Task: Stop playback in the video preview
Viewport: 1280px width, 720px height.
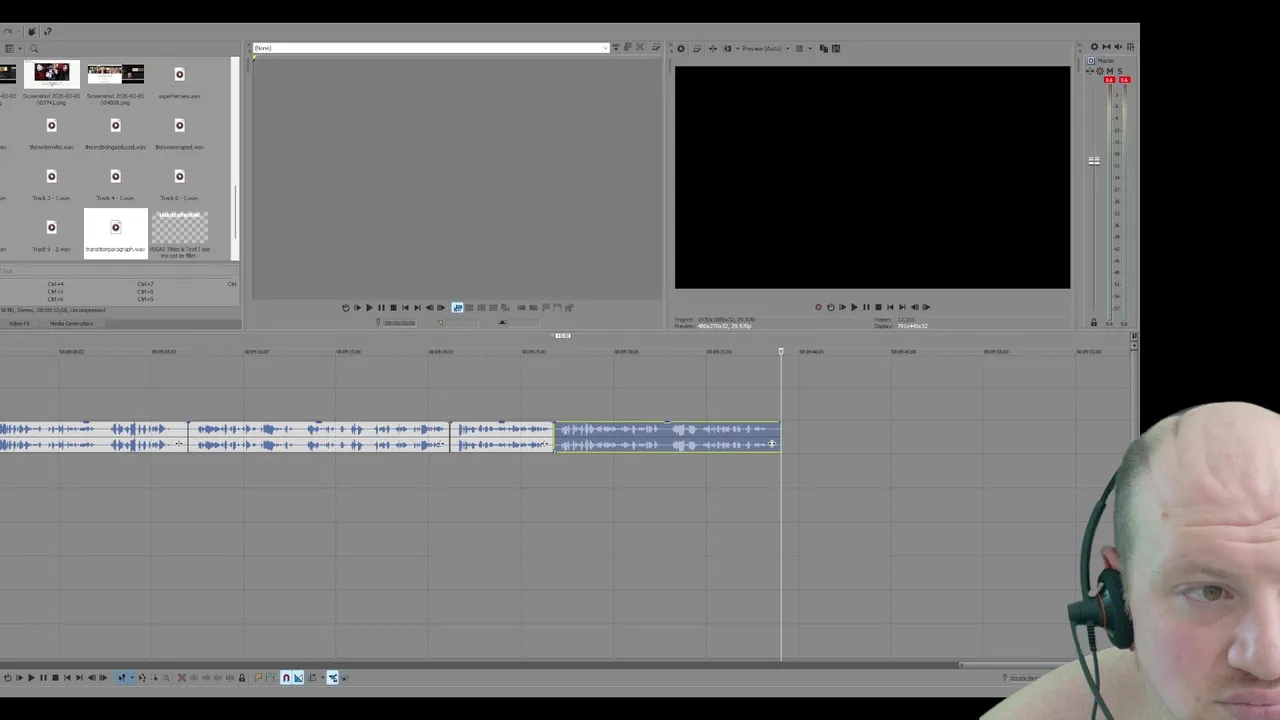Action: pyautogui.click(x=878, y=307)
